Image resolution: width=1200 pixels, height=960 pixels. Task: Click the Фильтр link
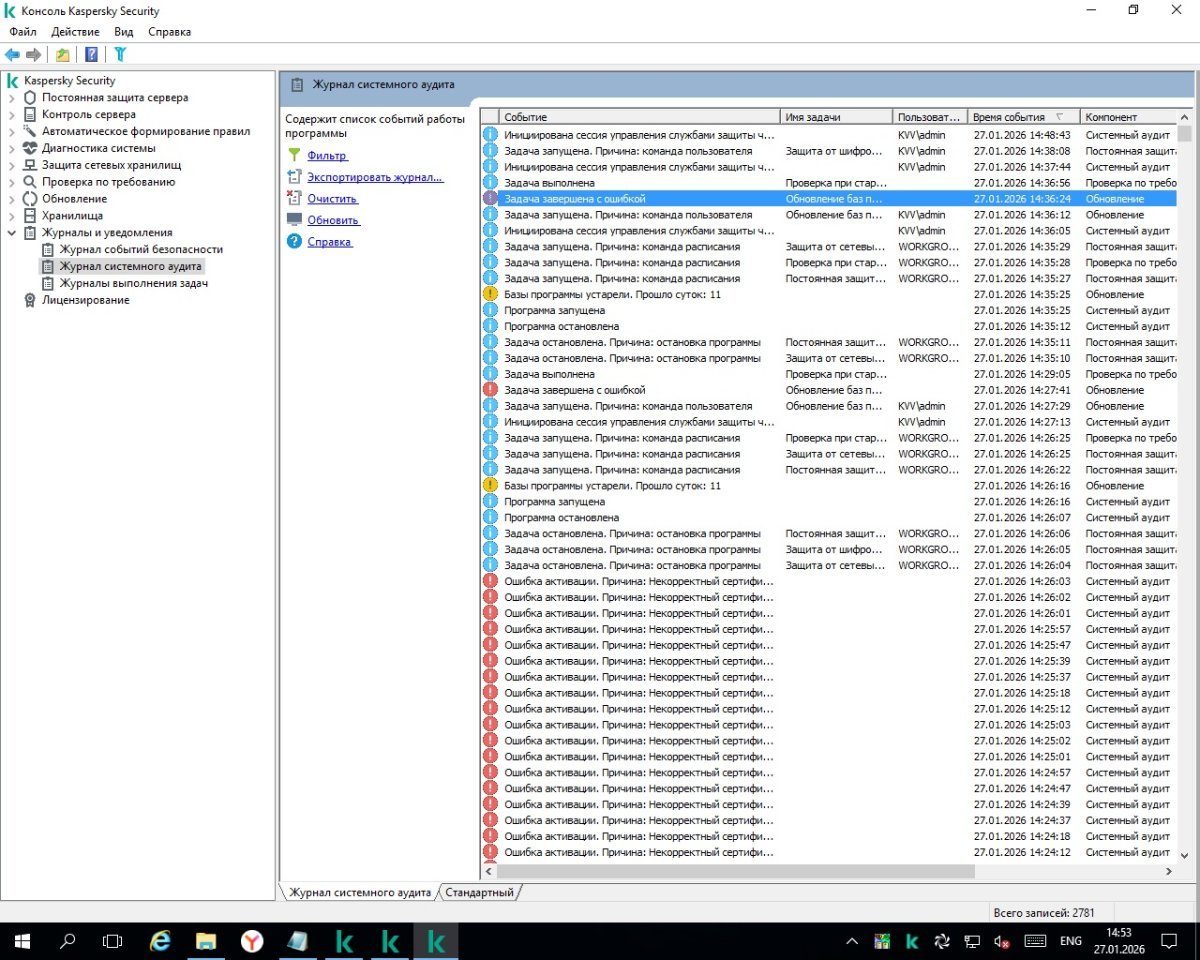(x=327, y=156)
